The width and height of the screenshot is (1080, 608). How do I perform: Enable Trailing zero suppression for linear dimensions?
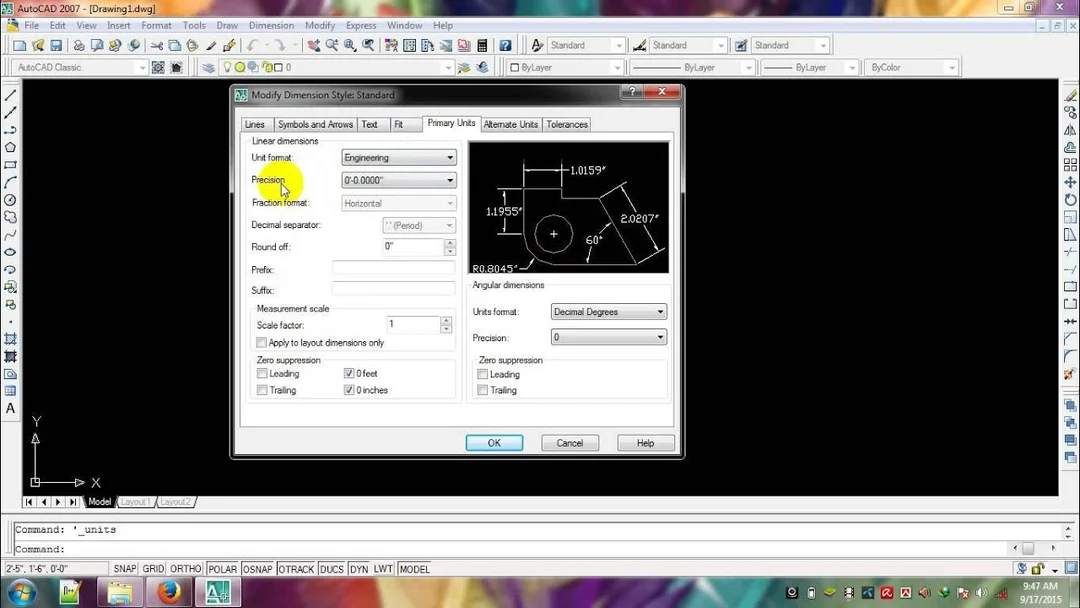(262, 390)
